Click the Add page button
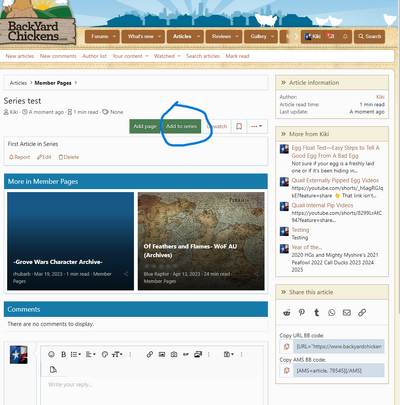The width and height of the screenshot is (400, 405). coord(145,126)
